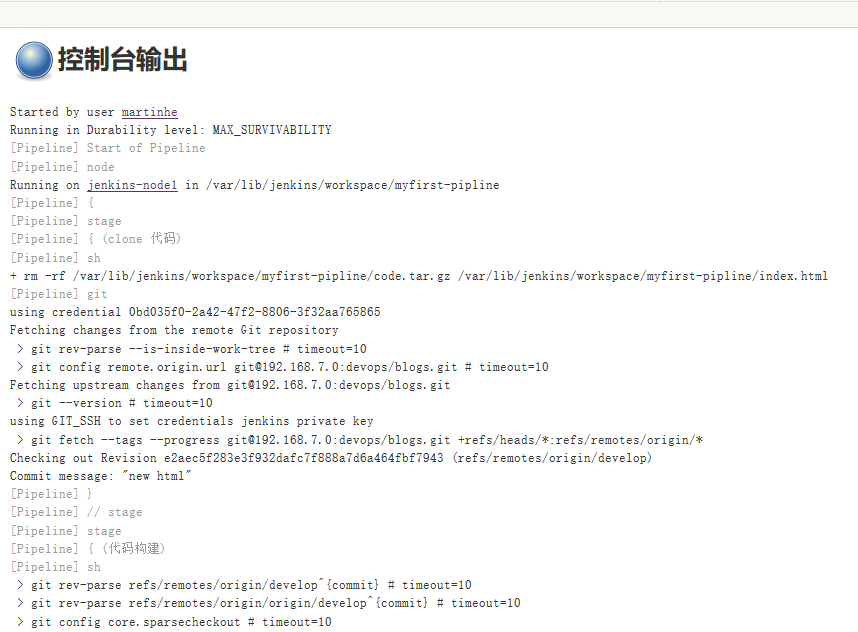Click the '[Pipeline] git' step line
Viewport: 858px width, 632px height.
point(58,294)
